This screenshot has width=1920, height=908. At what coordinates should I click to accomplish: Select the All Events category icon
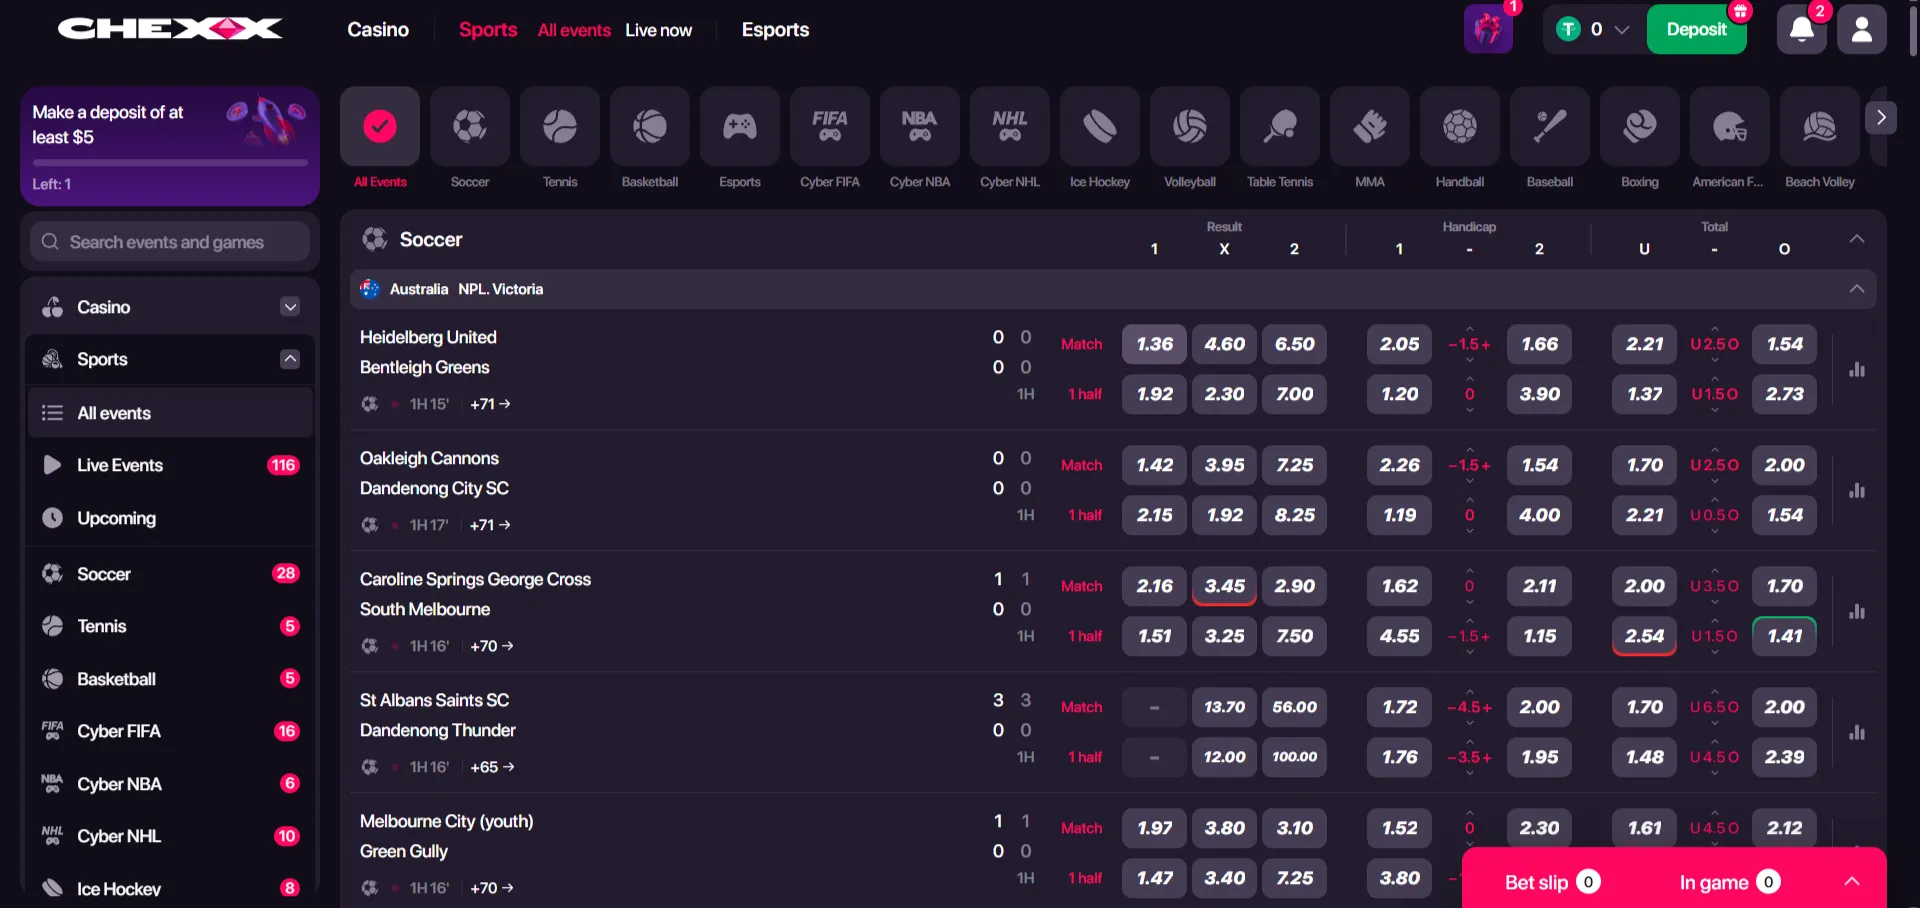[380, 127]
